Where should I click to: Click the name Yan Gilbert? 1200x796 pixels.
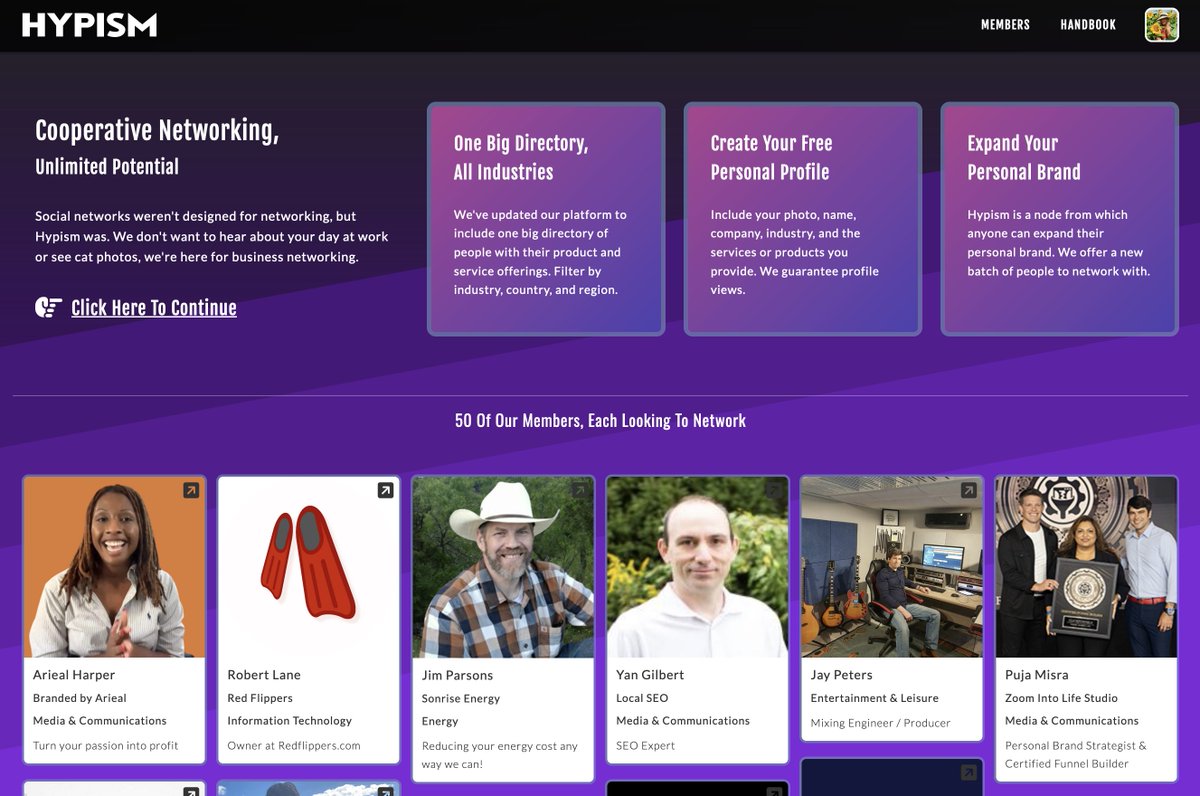click(652, 675)
